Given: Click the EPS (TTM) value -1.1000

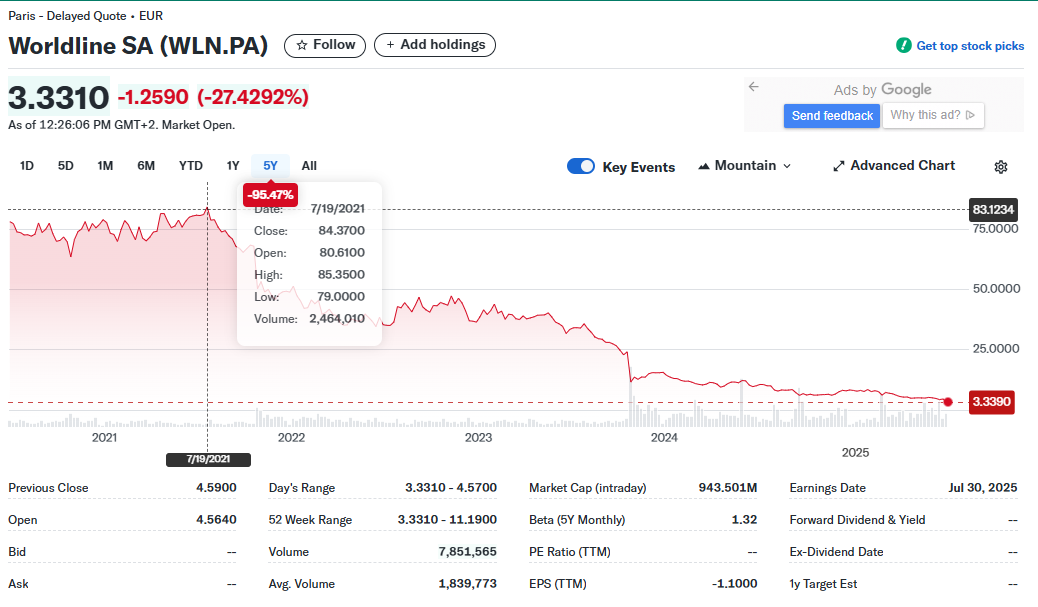Looking at the screenshot, I should point(734,584).
